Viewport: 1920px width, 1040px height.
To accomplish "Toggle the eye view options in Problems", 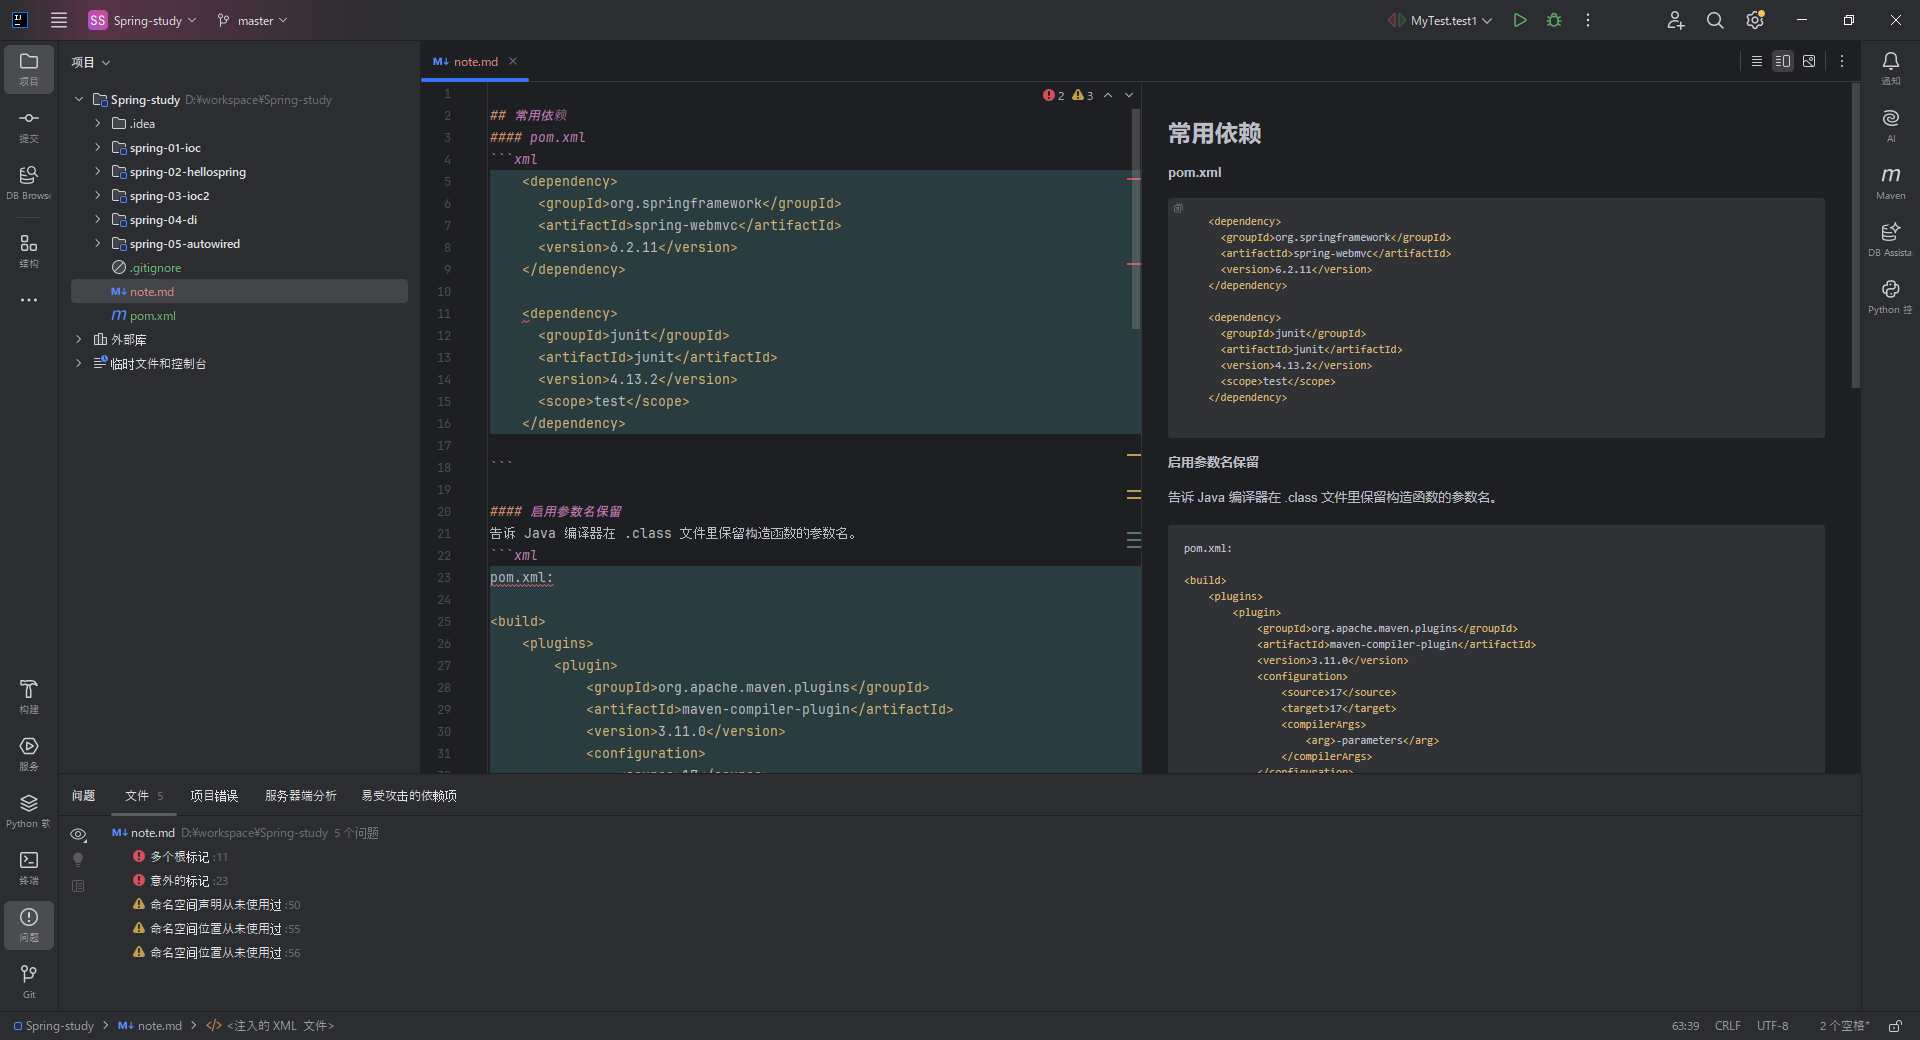I will click(x=78, y=834).
